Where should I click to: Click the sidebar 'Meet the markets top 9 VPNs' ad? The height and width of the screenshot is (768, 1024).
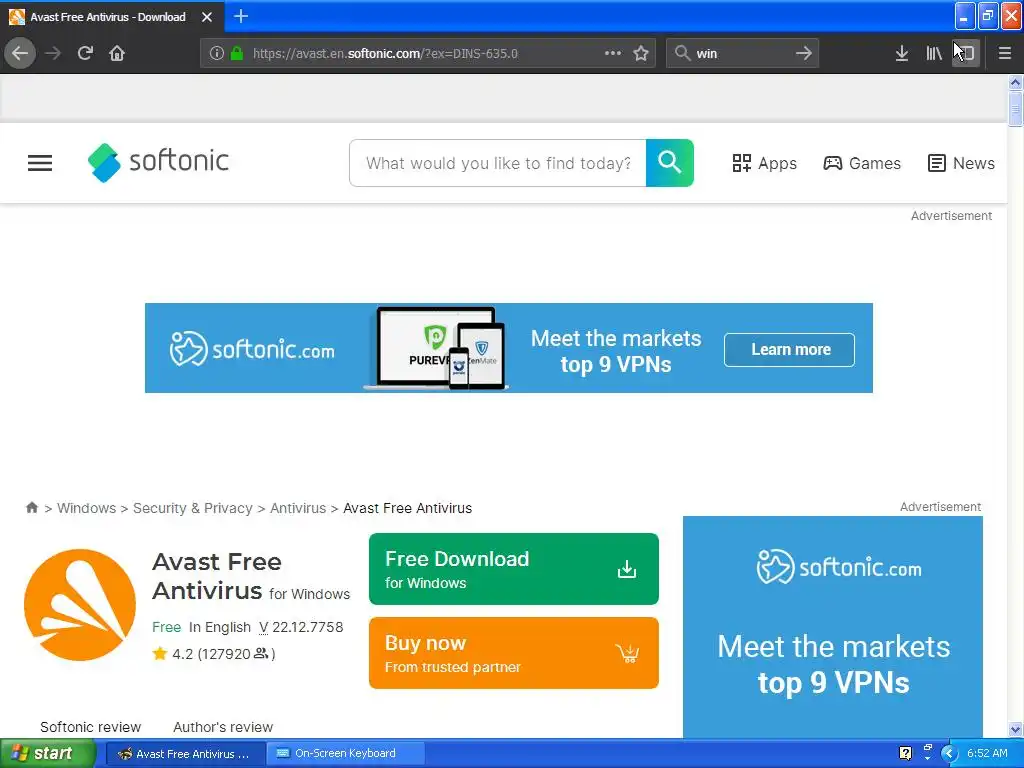click(x=833, y=627)
